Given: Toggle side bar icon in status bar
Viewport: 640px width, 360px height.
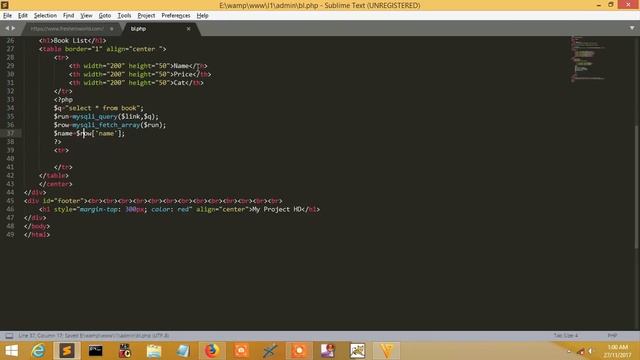Looking at the screenshot, I should click(x=9, y=336).
